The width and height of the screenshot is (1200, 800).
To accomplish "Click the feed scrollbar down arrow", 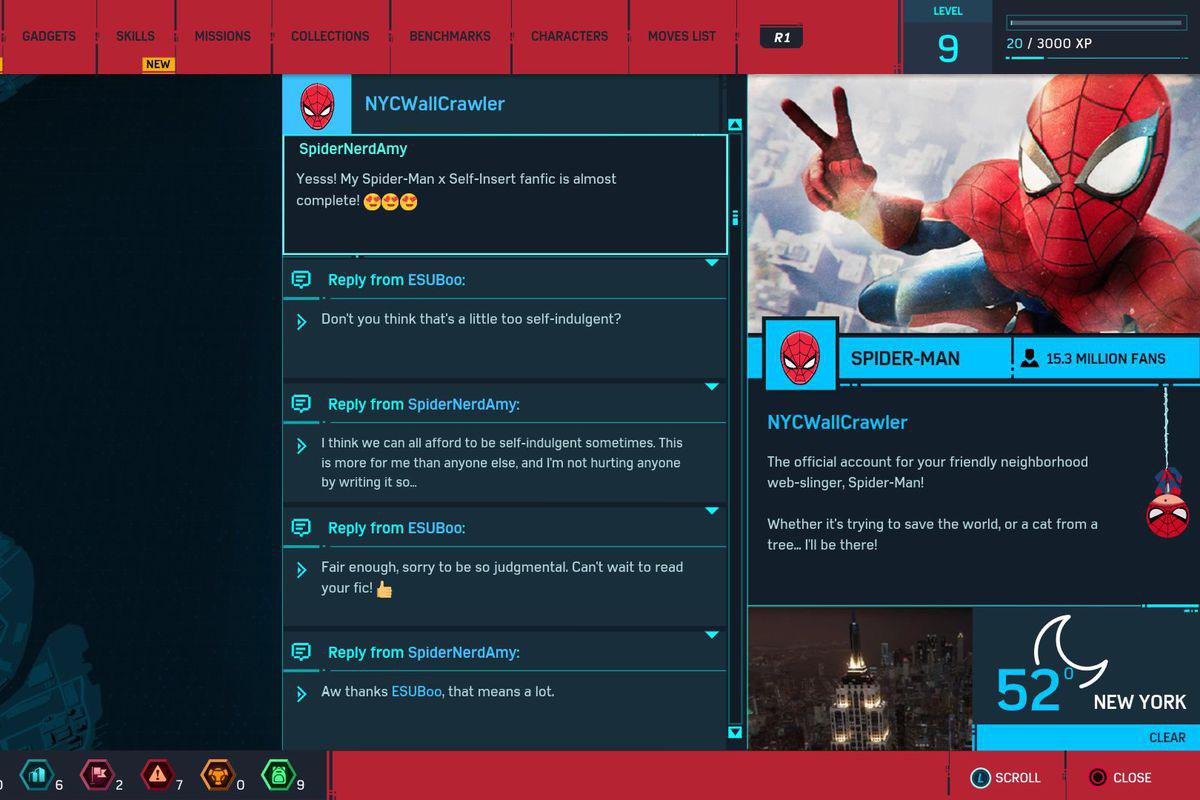I will tap(735, 733).
